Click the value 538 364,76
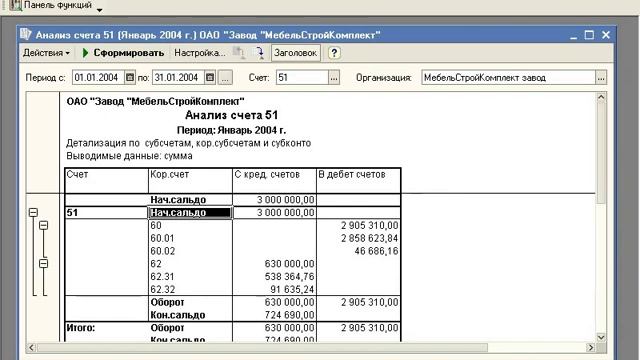The width and height of the screenshot is (640, 360). click(289, 276)
